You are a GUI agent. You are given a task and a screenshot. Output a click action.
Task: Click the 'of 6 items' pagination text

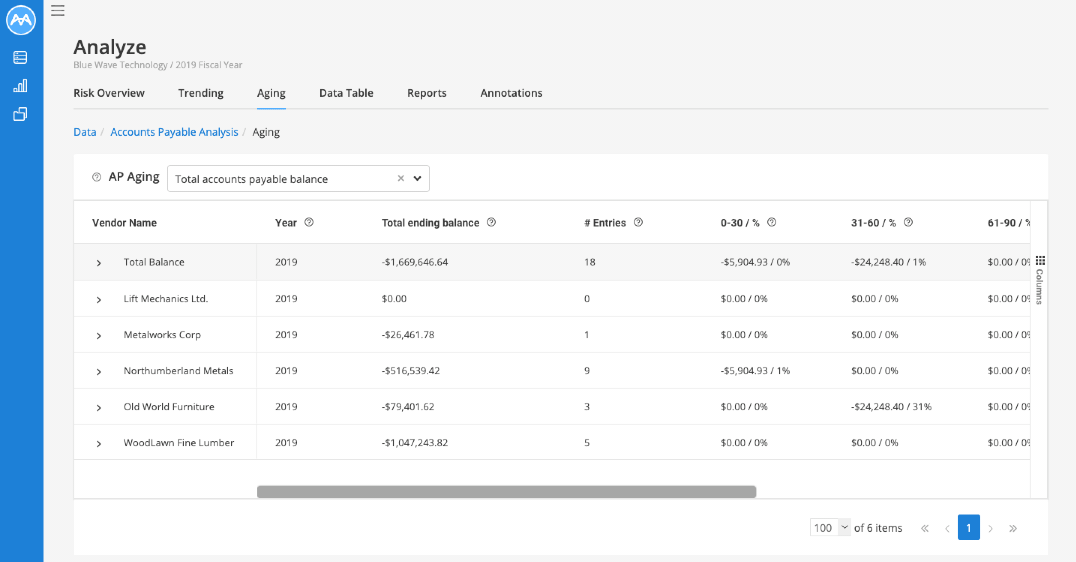click(x=878, y=528)
